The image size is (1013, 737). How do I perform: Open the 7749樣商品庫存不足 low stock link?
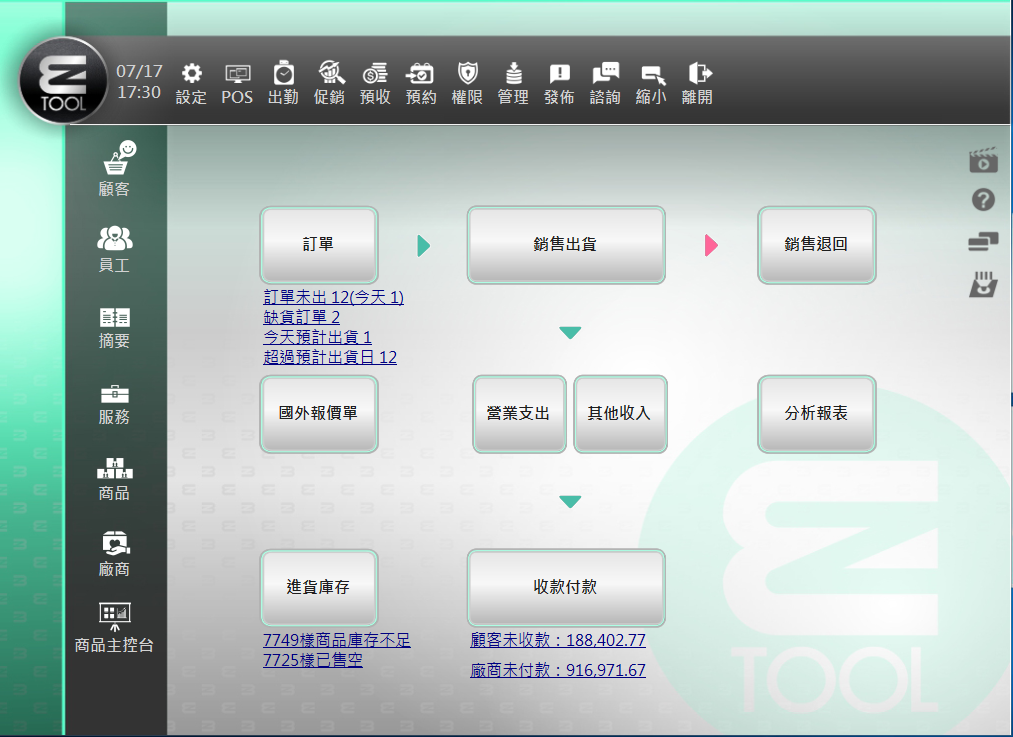tap(337, 640)
